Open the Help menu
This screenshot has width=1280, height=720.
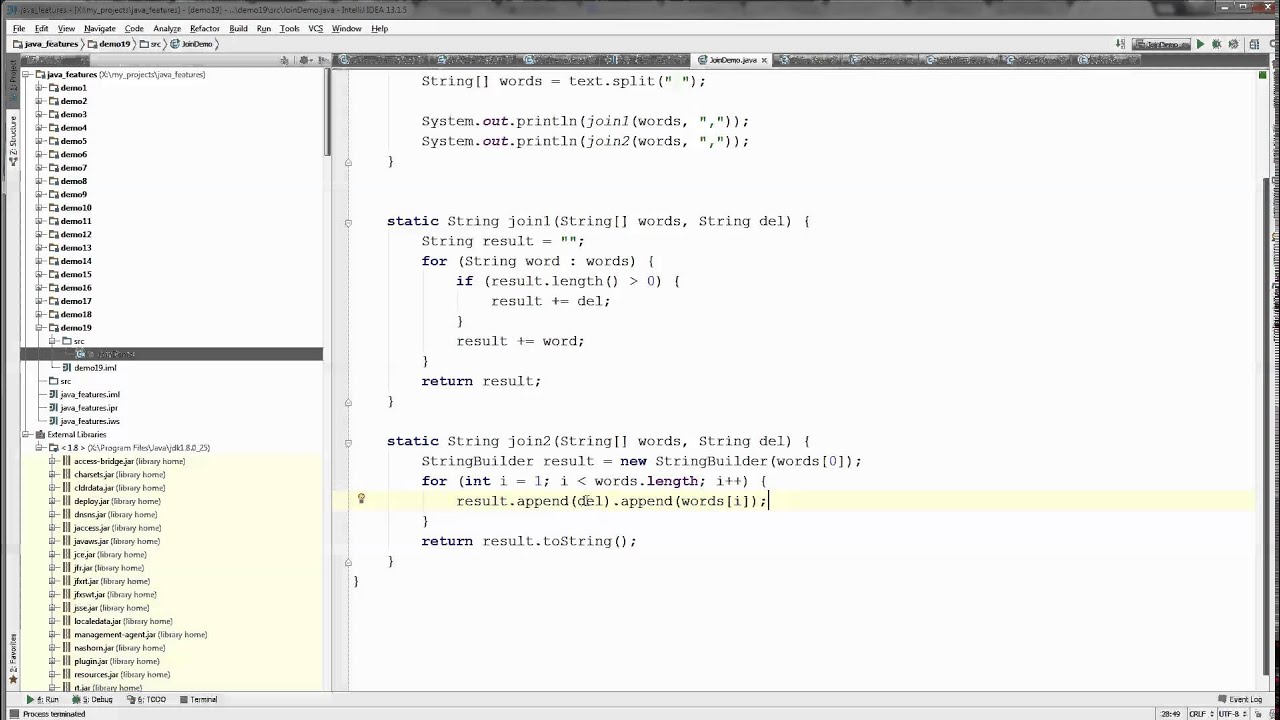coord(379,28)
